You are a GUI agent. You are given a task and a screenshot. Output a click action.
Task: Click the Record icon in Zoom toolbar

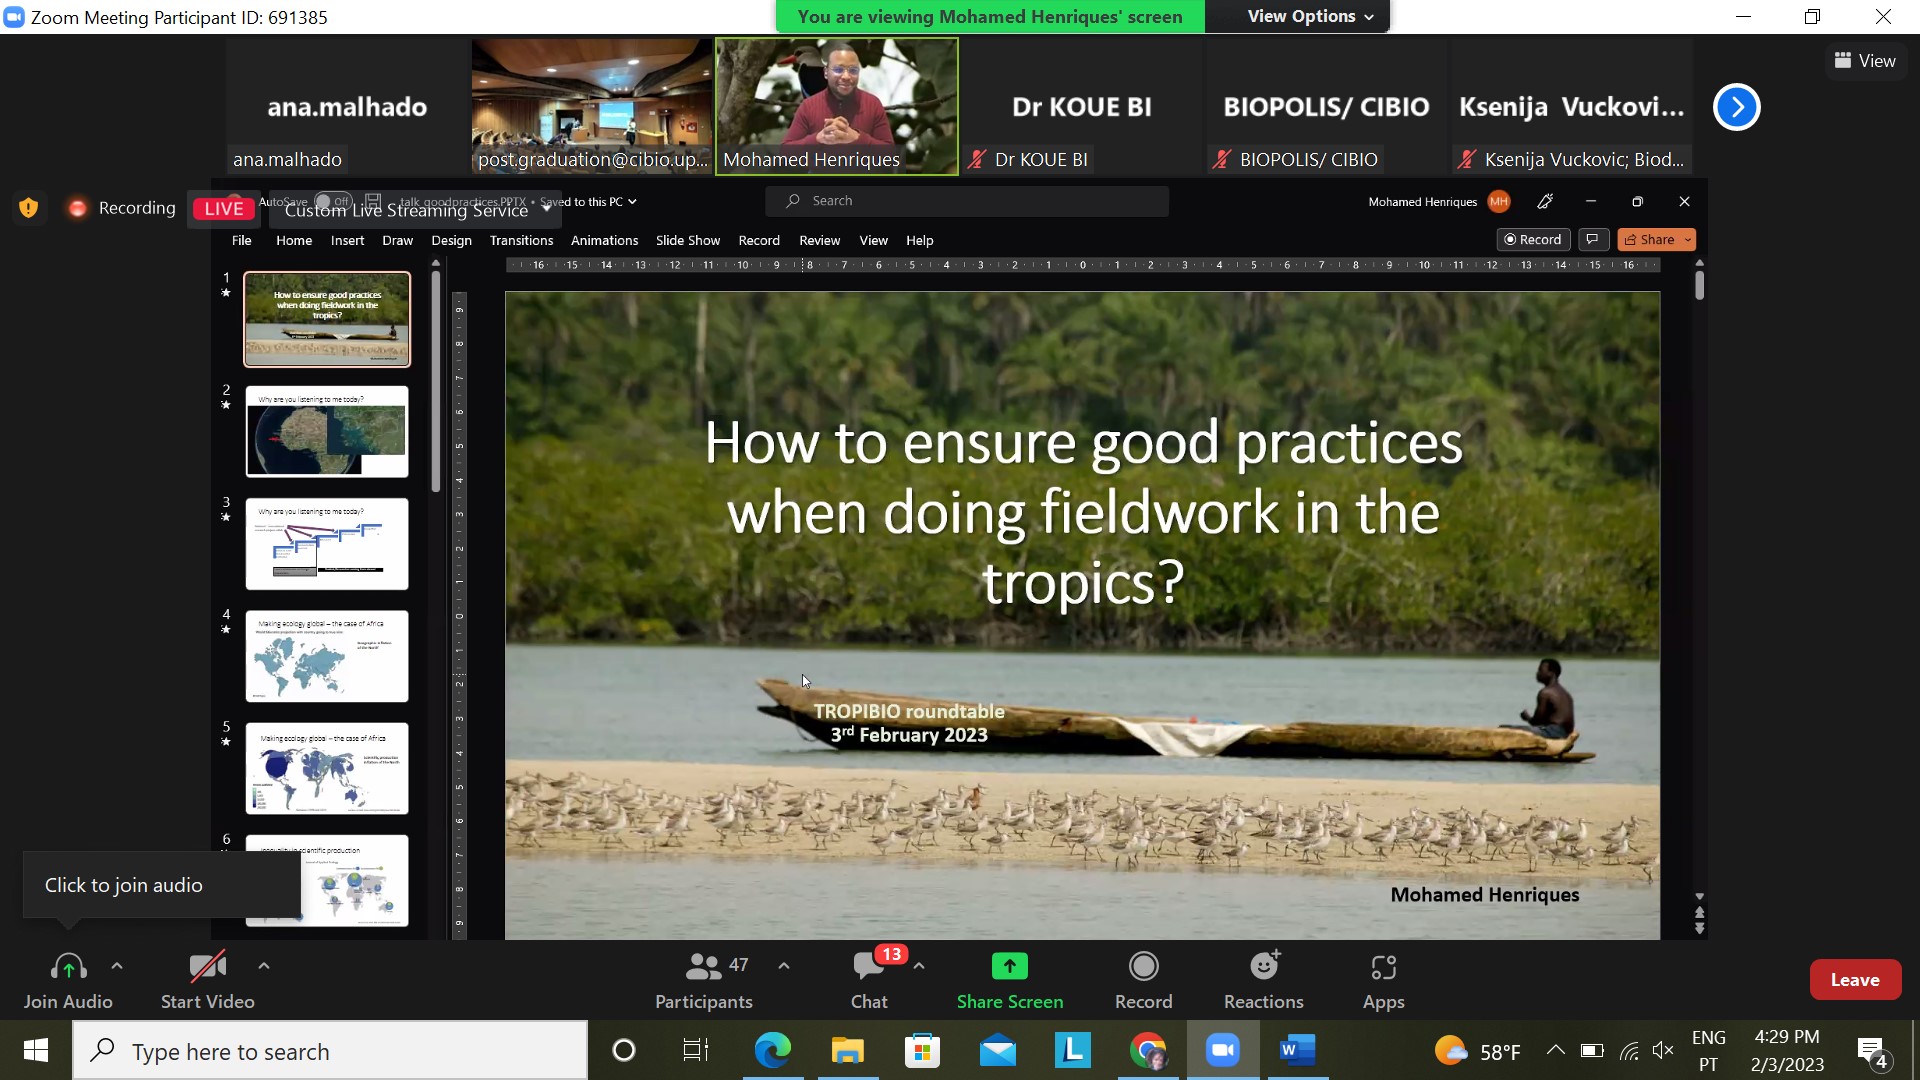tap(1144, 966)
